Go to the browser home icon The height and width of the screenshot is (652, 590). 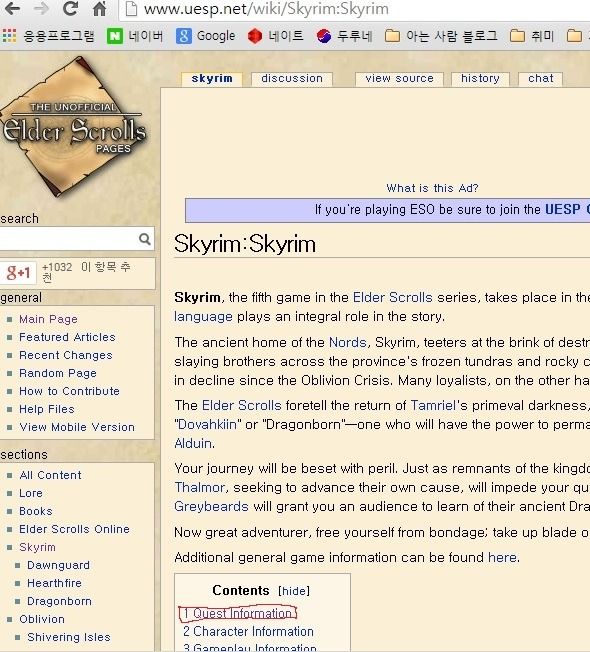[x=99, y=8]
